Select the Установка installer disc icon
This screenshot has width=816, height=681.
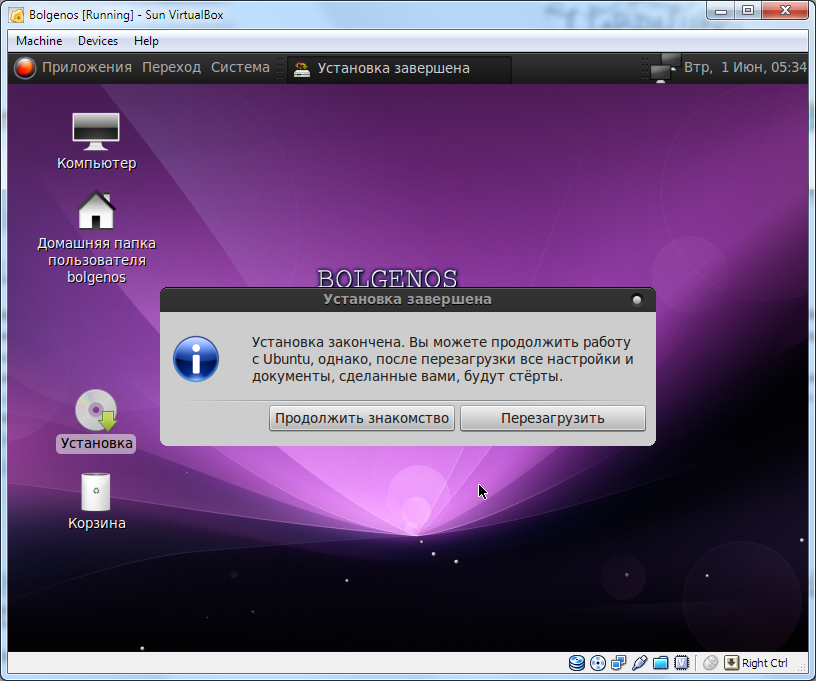[96, 420]
